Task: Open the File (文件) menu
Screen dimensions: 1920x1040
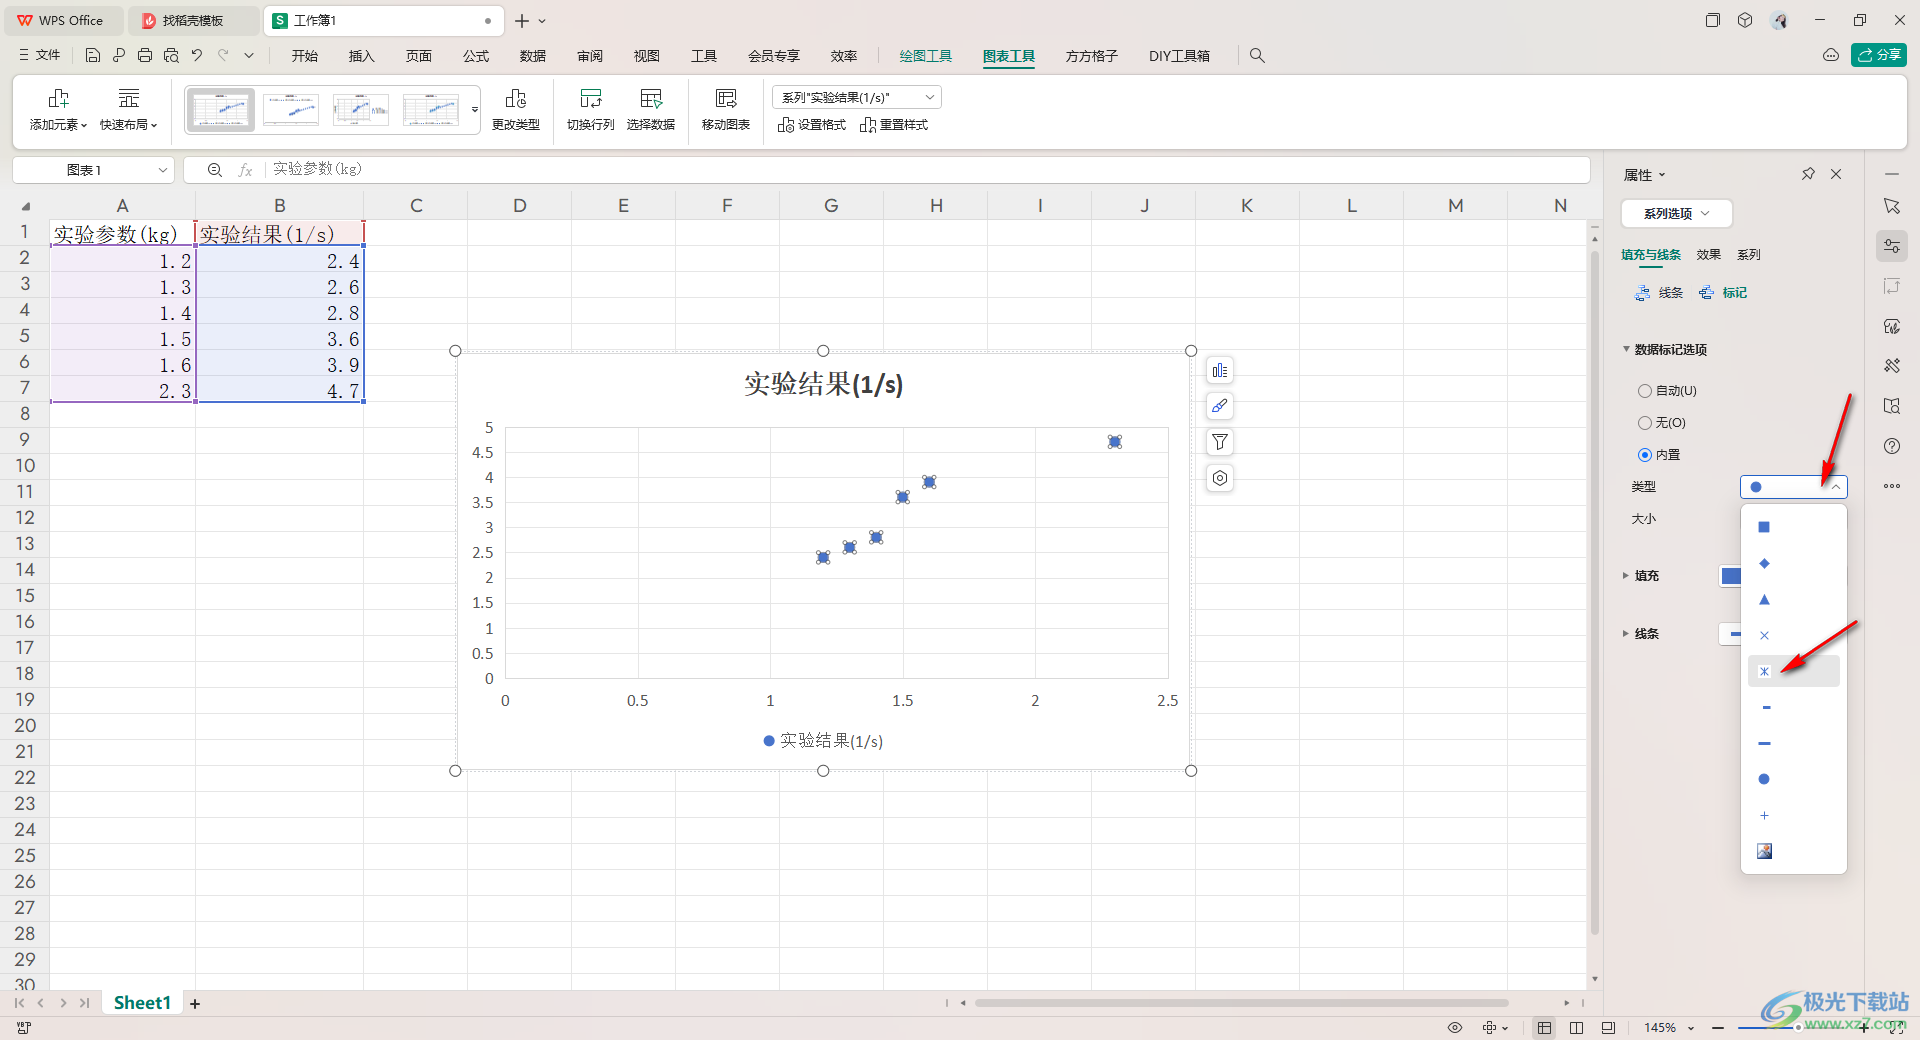Action: [40, 56]
